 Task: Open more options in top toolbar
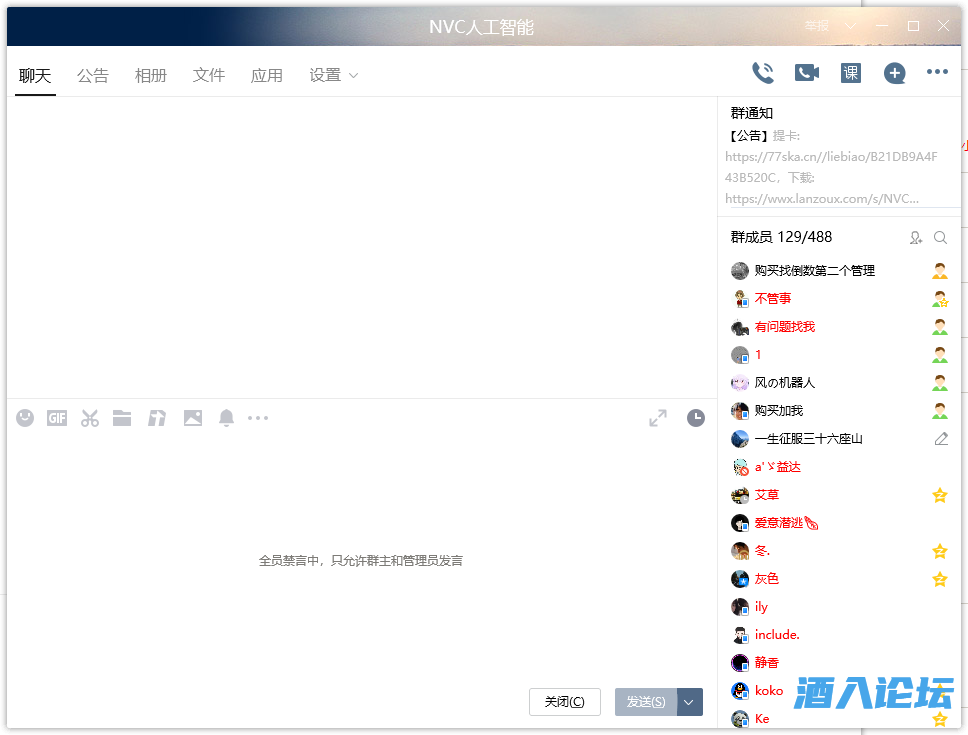pyautogui.click(x=937, y=72)
